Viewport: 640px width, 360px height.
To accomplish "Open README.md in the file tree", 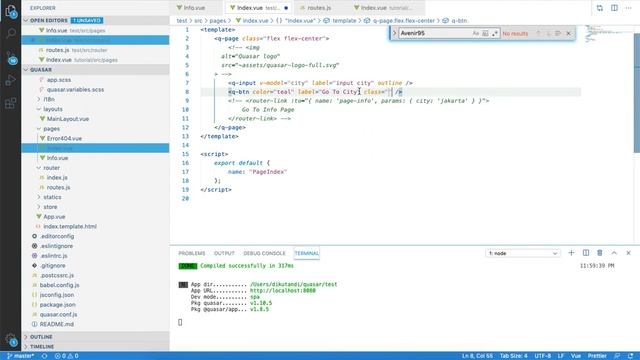I will (57, 324).
